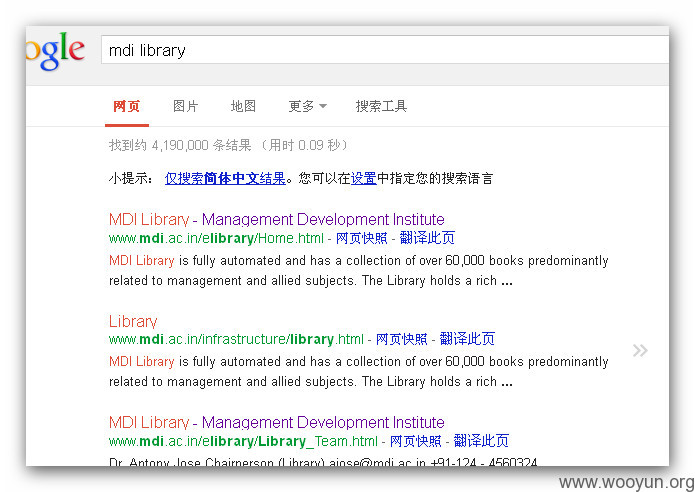Viewport: 695px width, 492px height.
Task: Click the Google logo
Action: tap(55, 51)
